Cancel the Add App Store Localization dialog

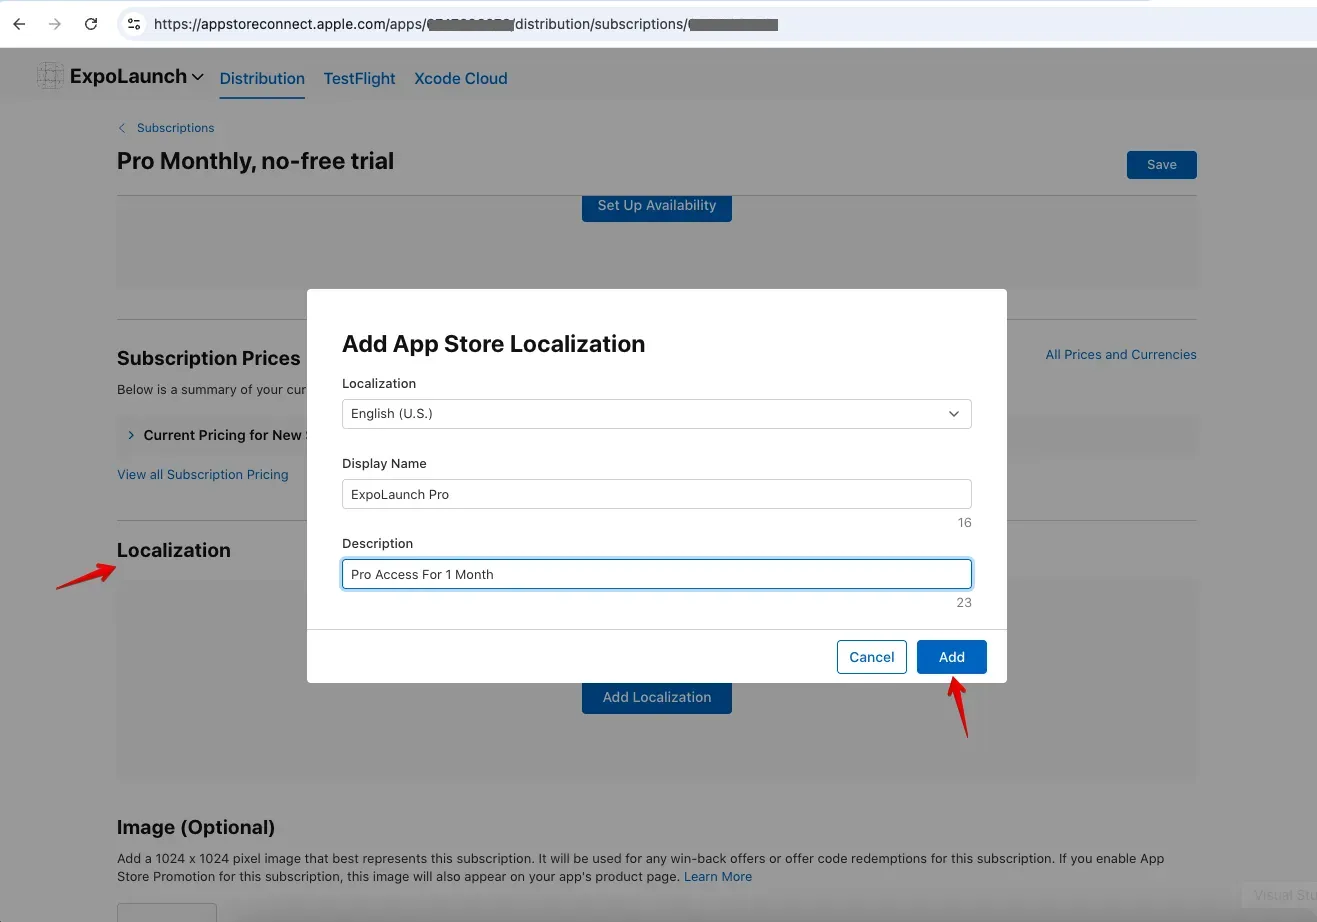click(x=872, y=657)
